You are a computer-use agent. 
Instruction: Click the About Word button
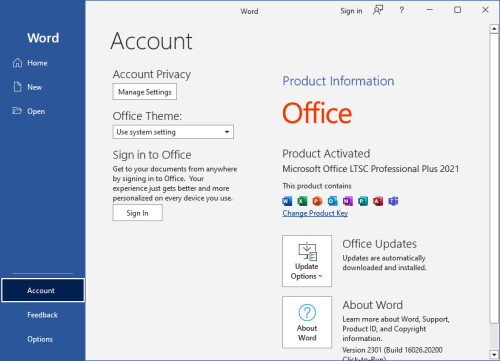tap(307, 322)
